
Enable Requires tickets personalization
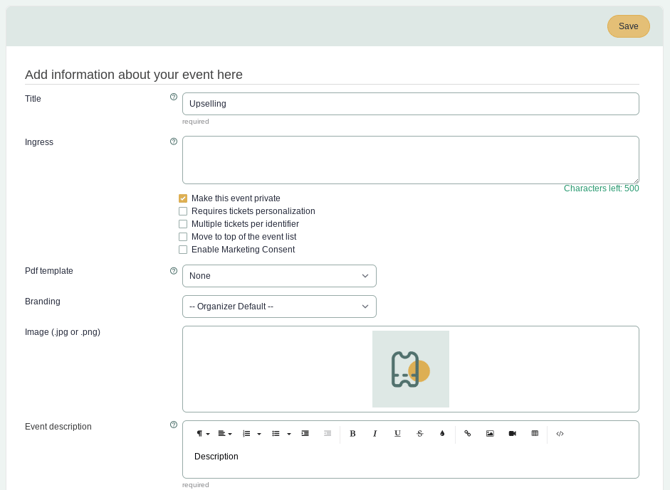tap(183, 211)
